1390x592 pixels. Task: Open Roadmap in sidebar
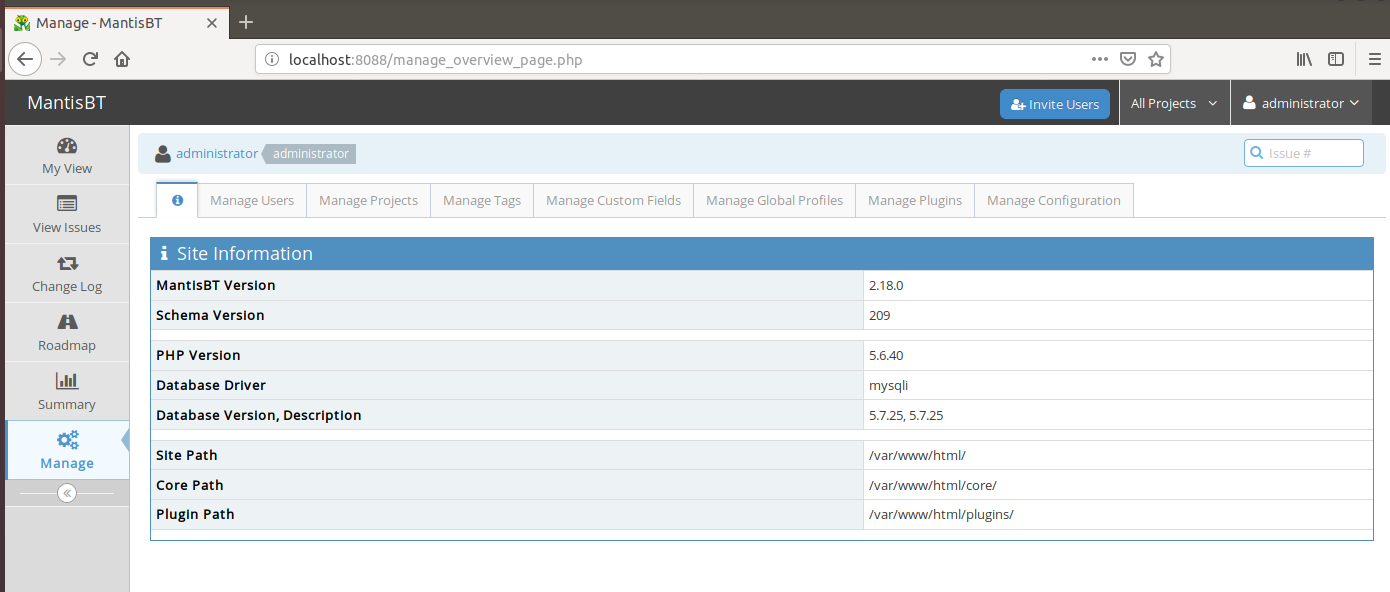pyautogui.click(x=67, y=332)
